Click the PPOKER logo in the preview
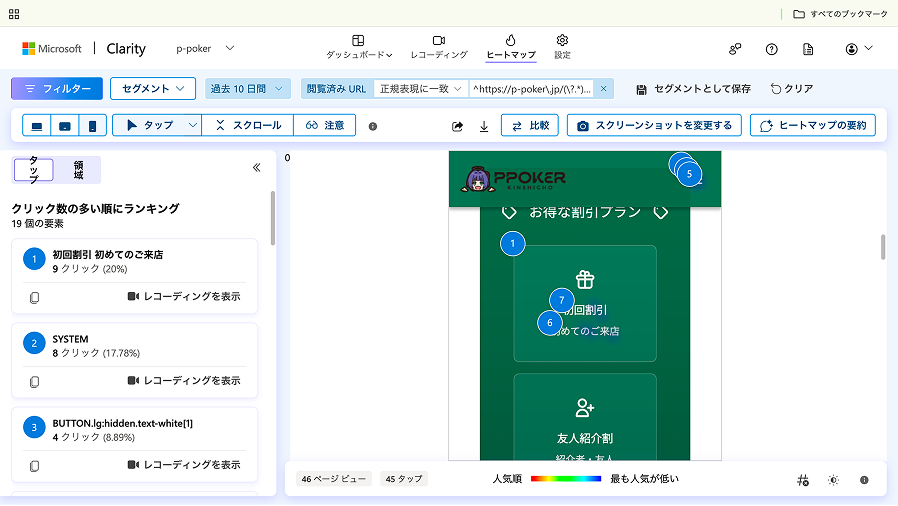 click(x=514, y=179)
